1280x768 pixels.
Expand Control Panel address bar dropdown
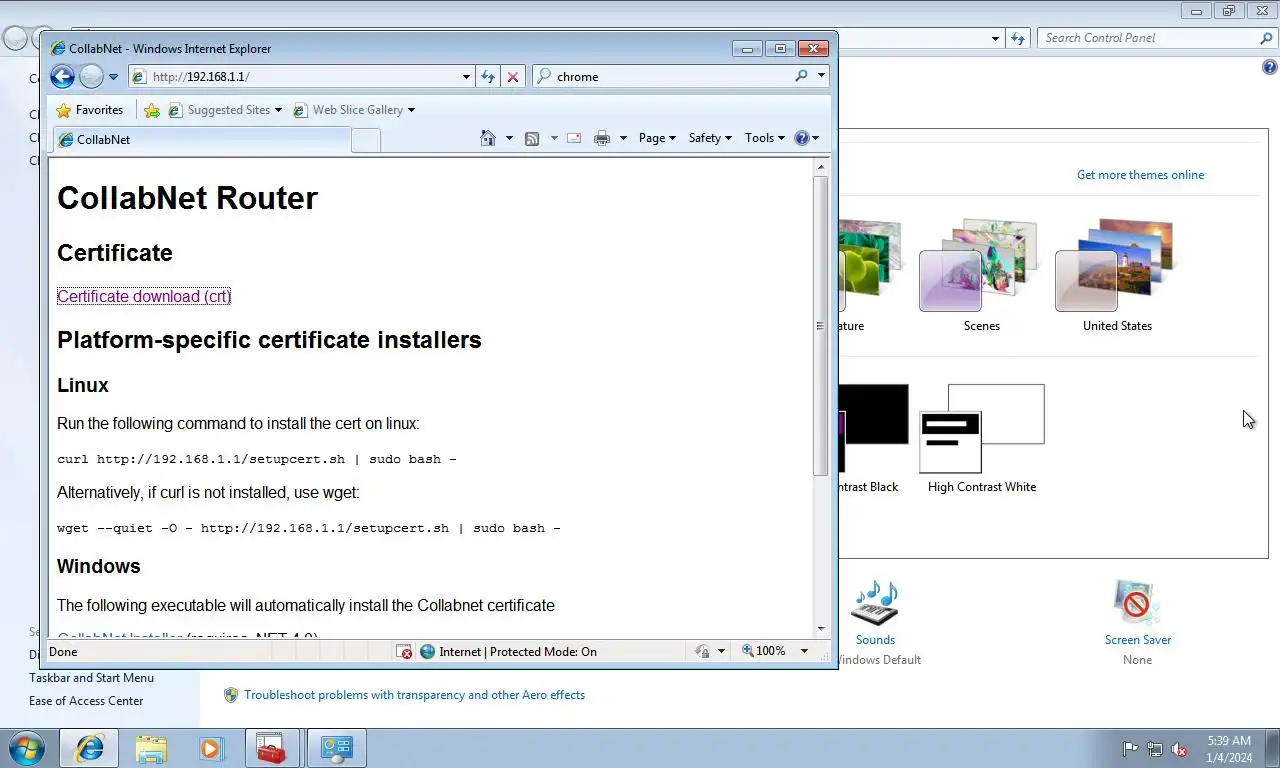coord(995,38)
